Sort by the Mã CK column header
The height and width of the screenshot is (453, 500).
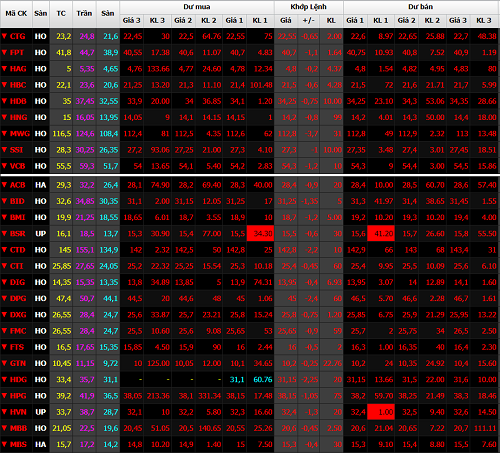coord(16,14)
